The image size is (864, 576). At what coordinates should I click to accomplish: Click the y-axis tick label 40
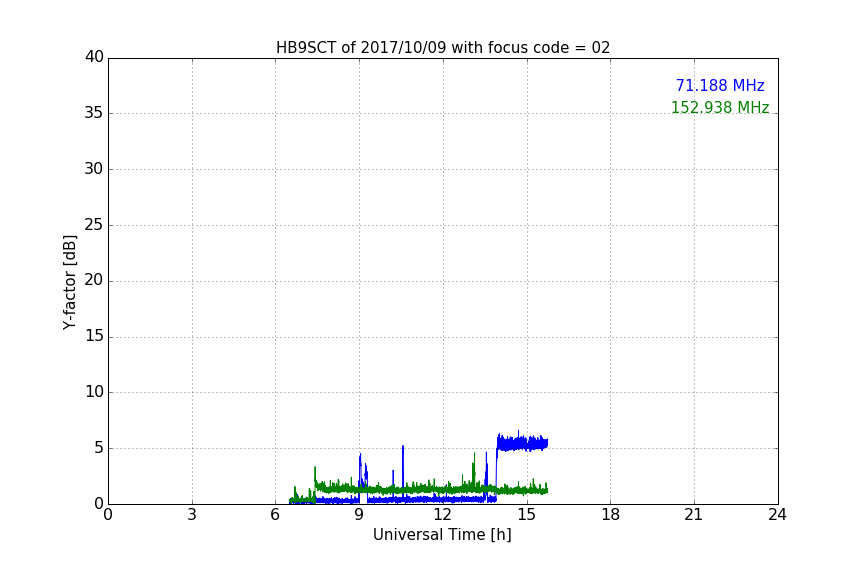94,57
